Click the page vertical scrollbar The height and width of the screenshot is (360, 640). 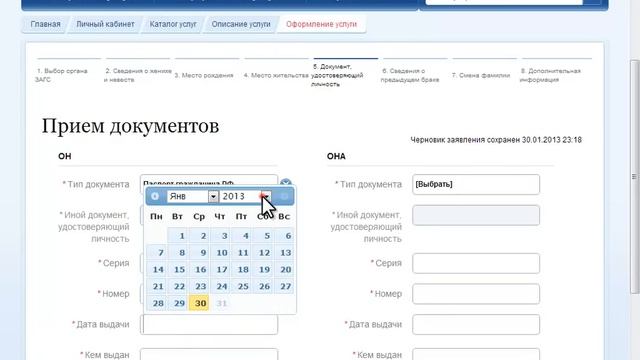634,176
